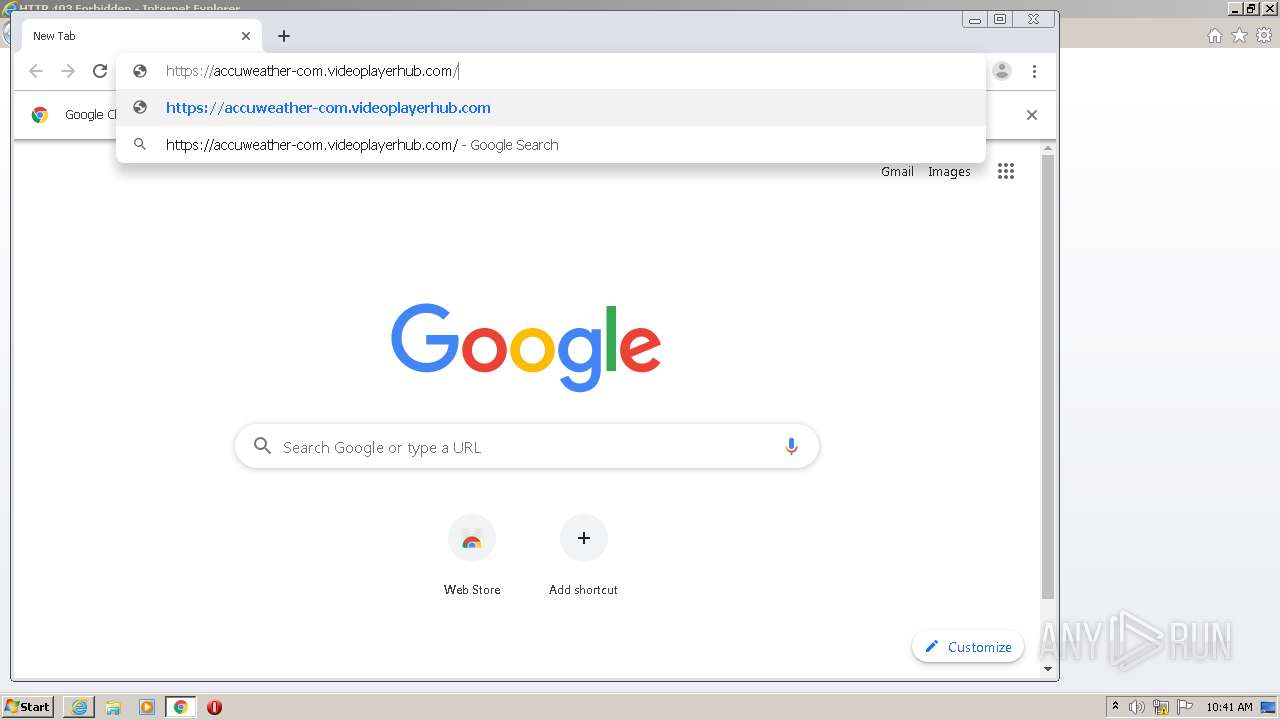This screenshot has width=1280, height=720.
Task: Click the page scrollbar's down arrow
Action: coord(1048,669)
